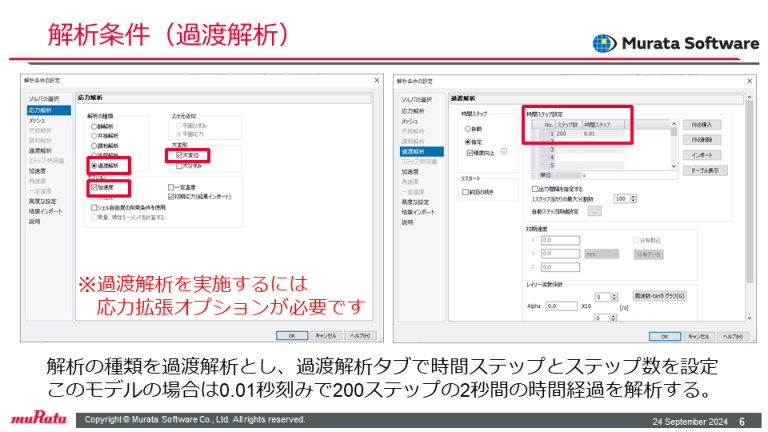768x432 pixels.
Task: Enable the 大ひずみ checkbox
Action: (x=178, y=165)
